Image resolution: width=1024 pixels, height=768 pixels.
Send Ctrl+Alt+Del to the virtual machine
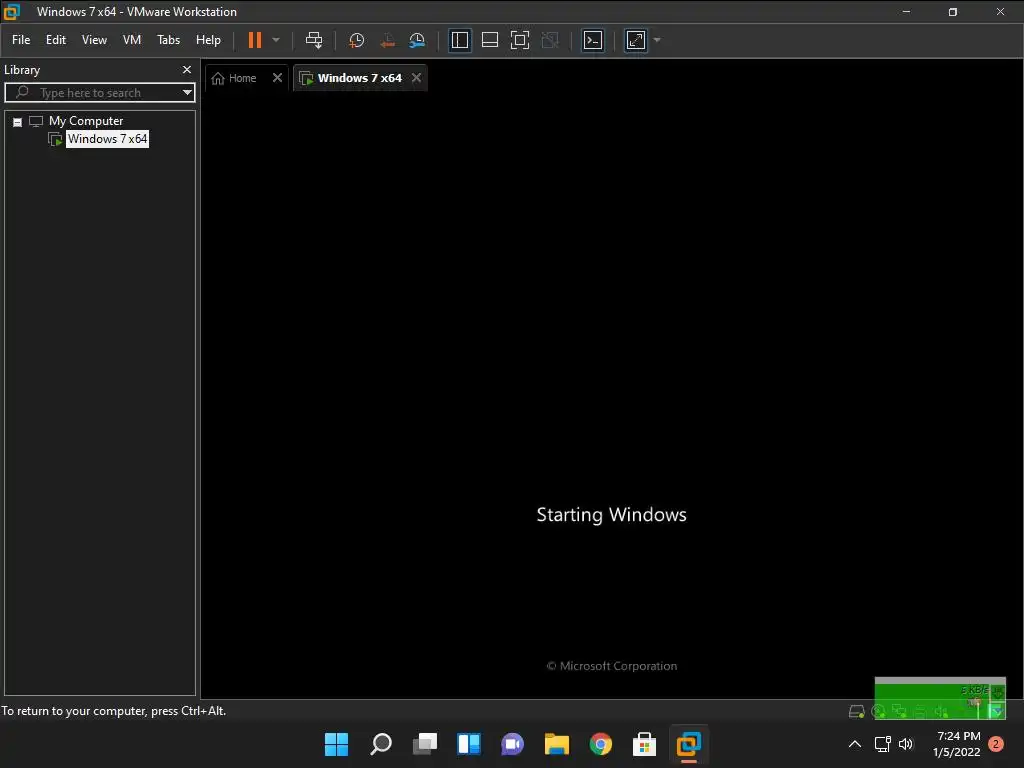coord(314,40)
